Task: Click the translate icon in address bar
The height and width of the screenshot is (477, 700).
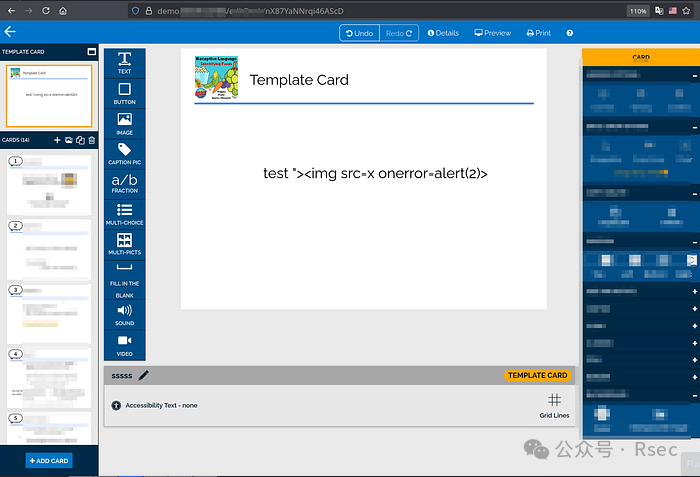Action: [x=659, y=11]
